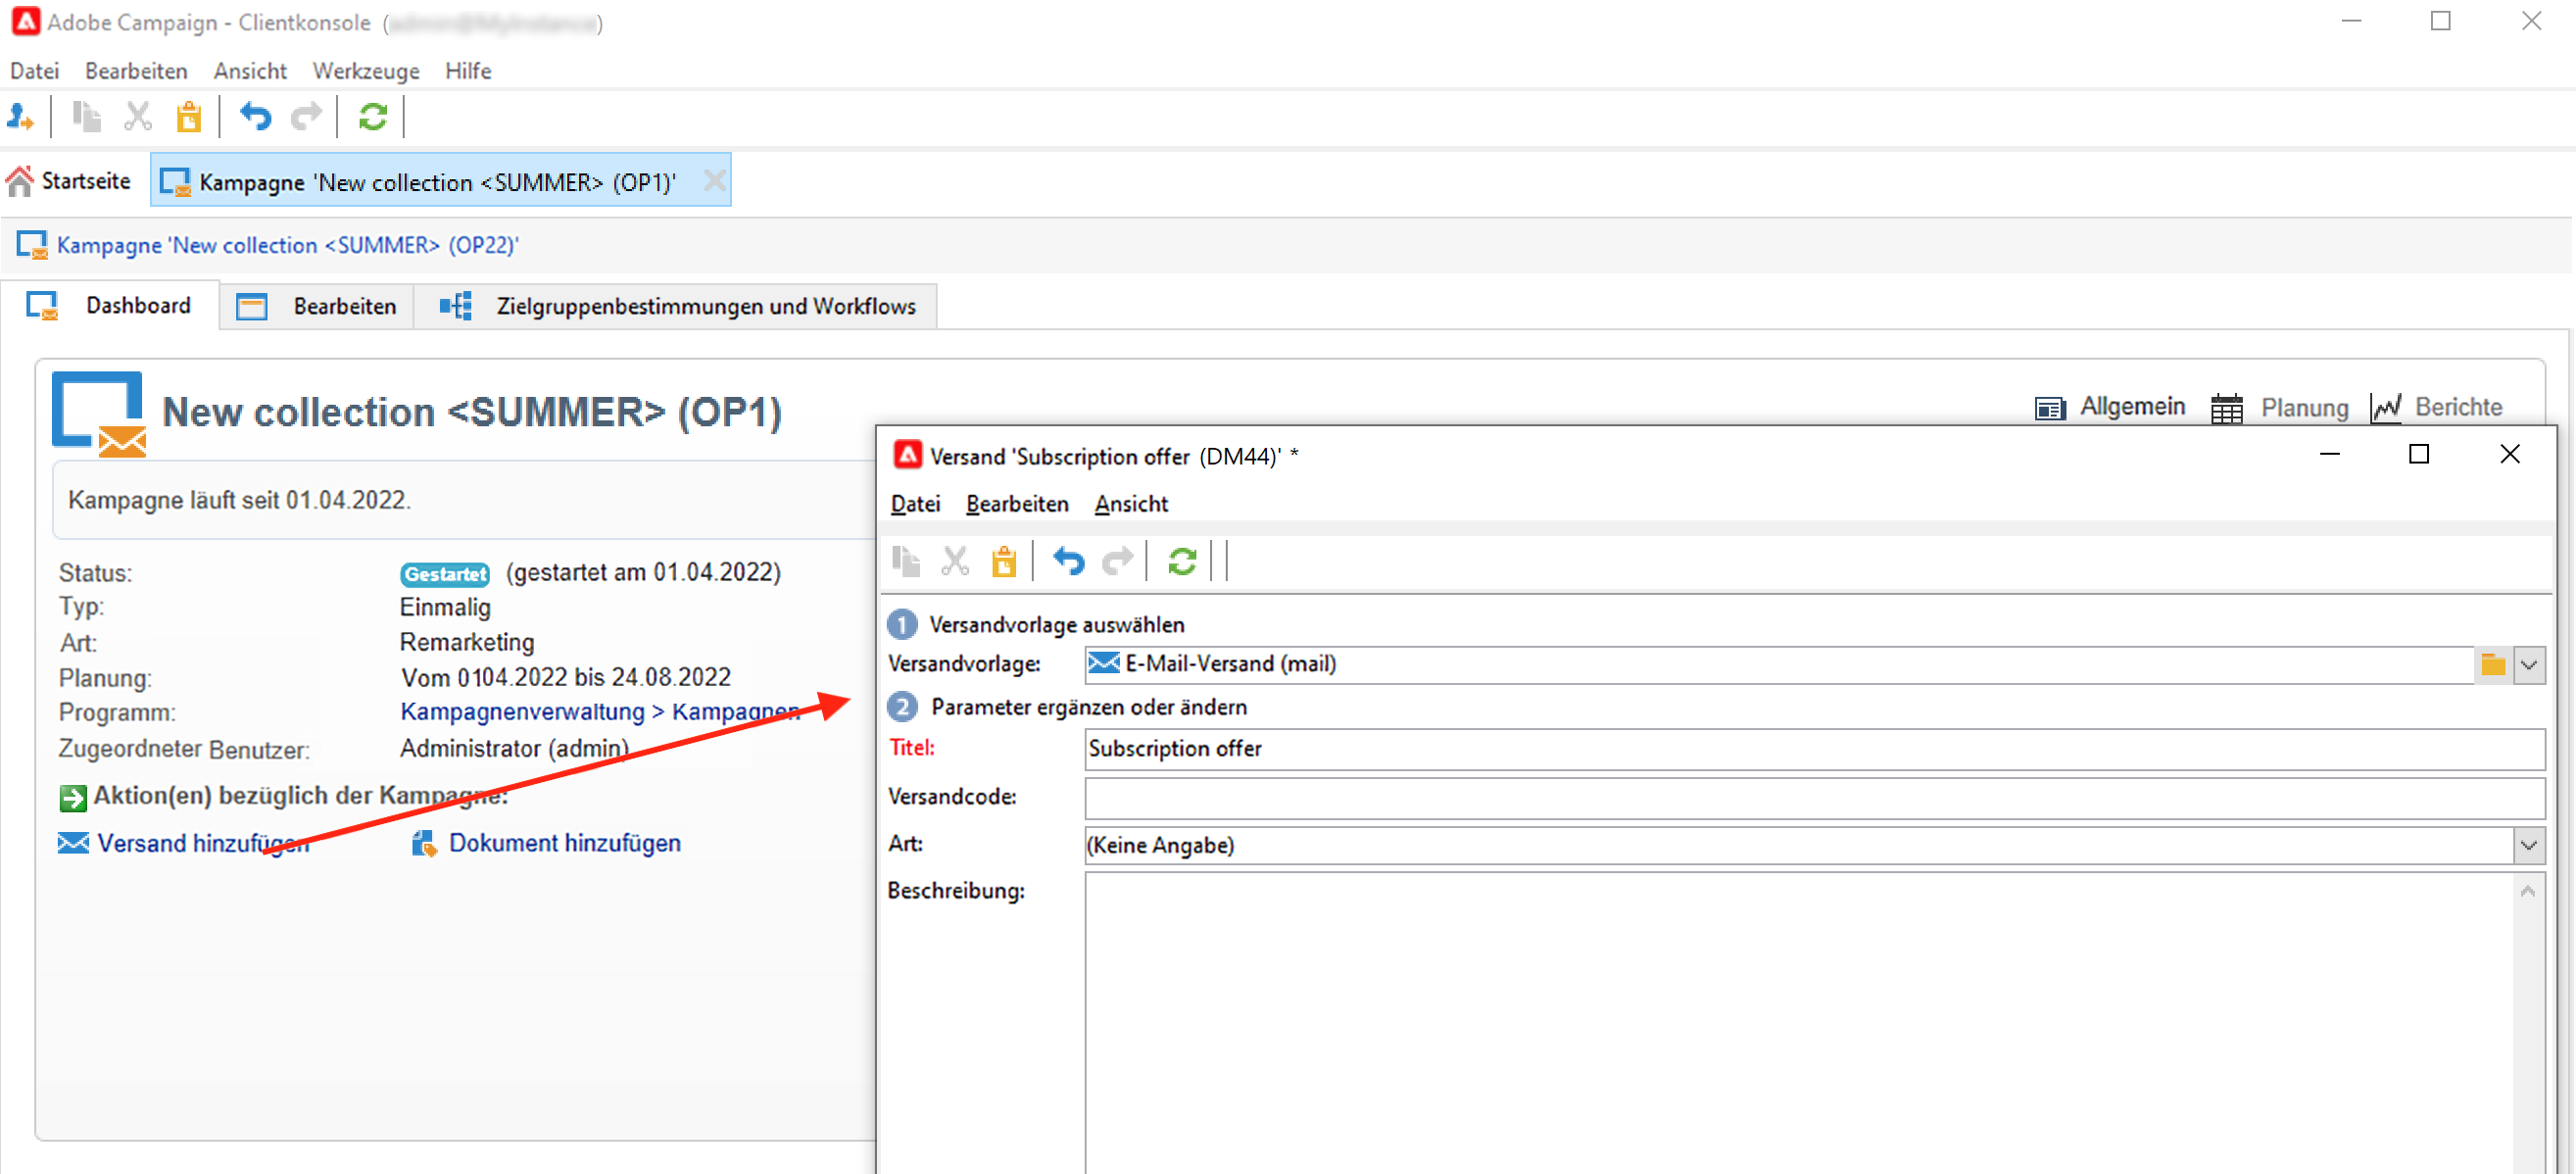
Task: Click the undo arrow in main toolbar
Action: (255, 117)
